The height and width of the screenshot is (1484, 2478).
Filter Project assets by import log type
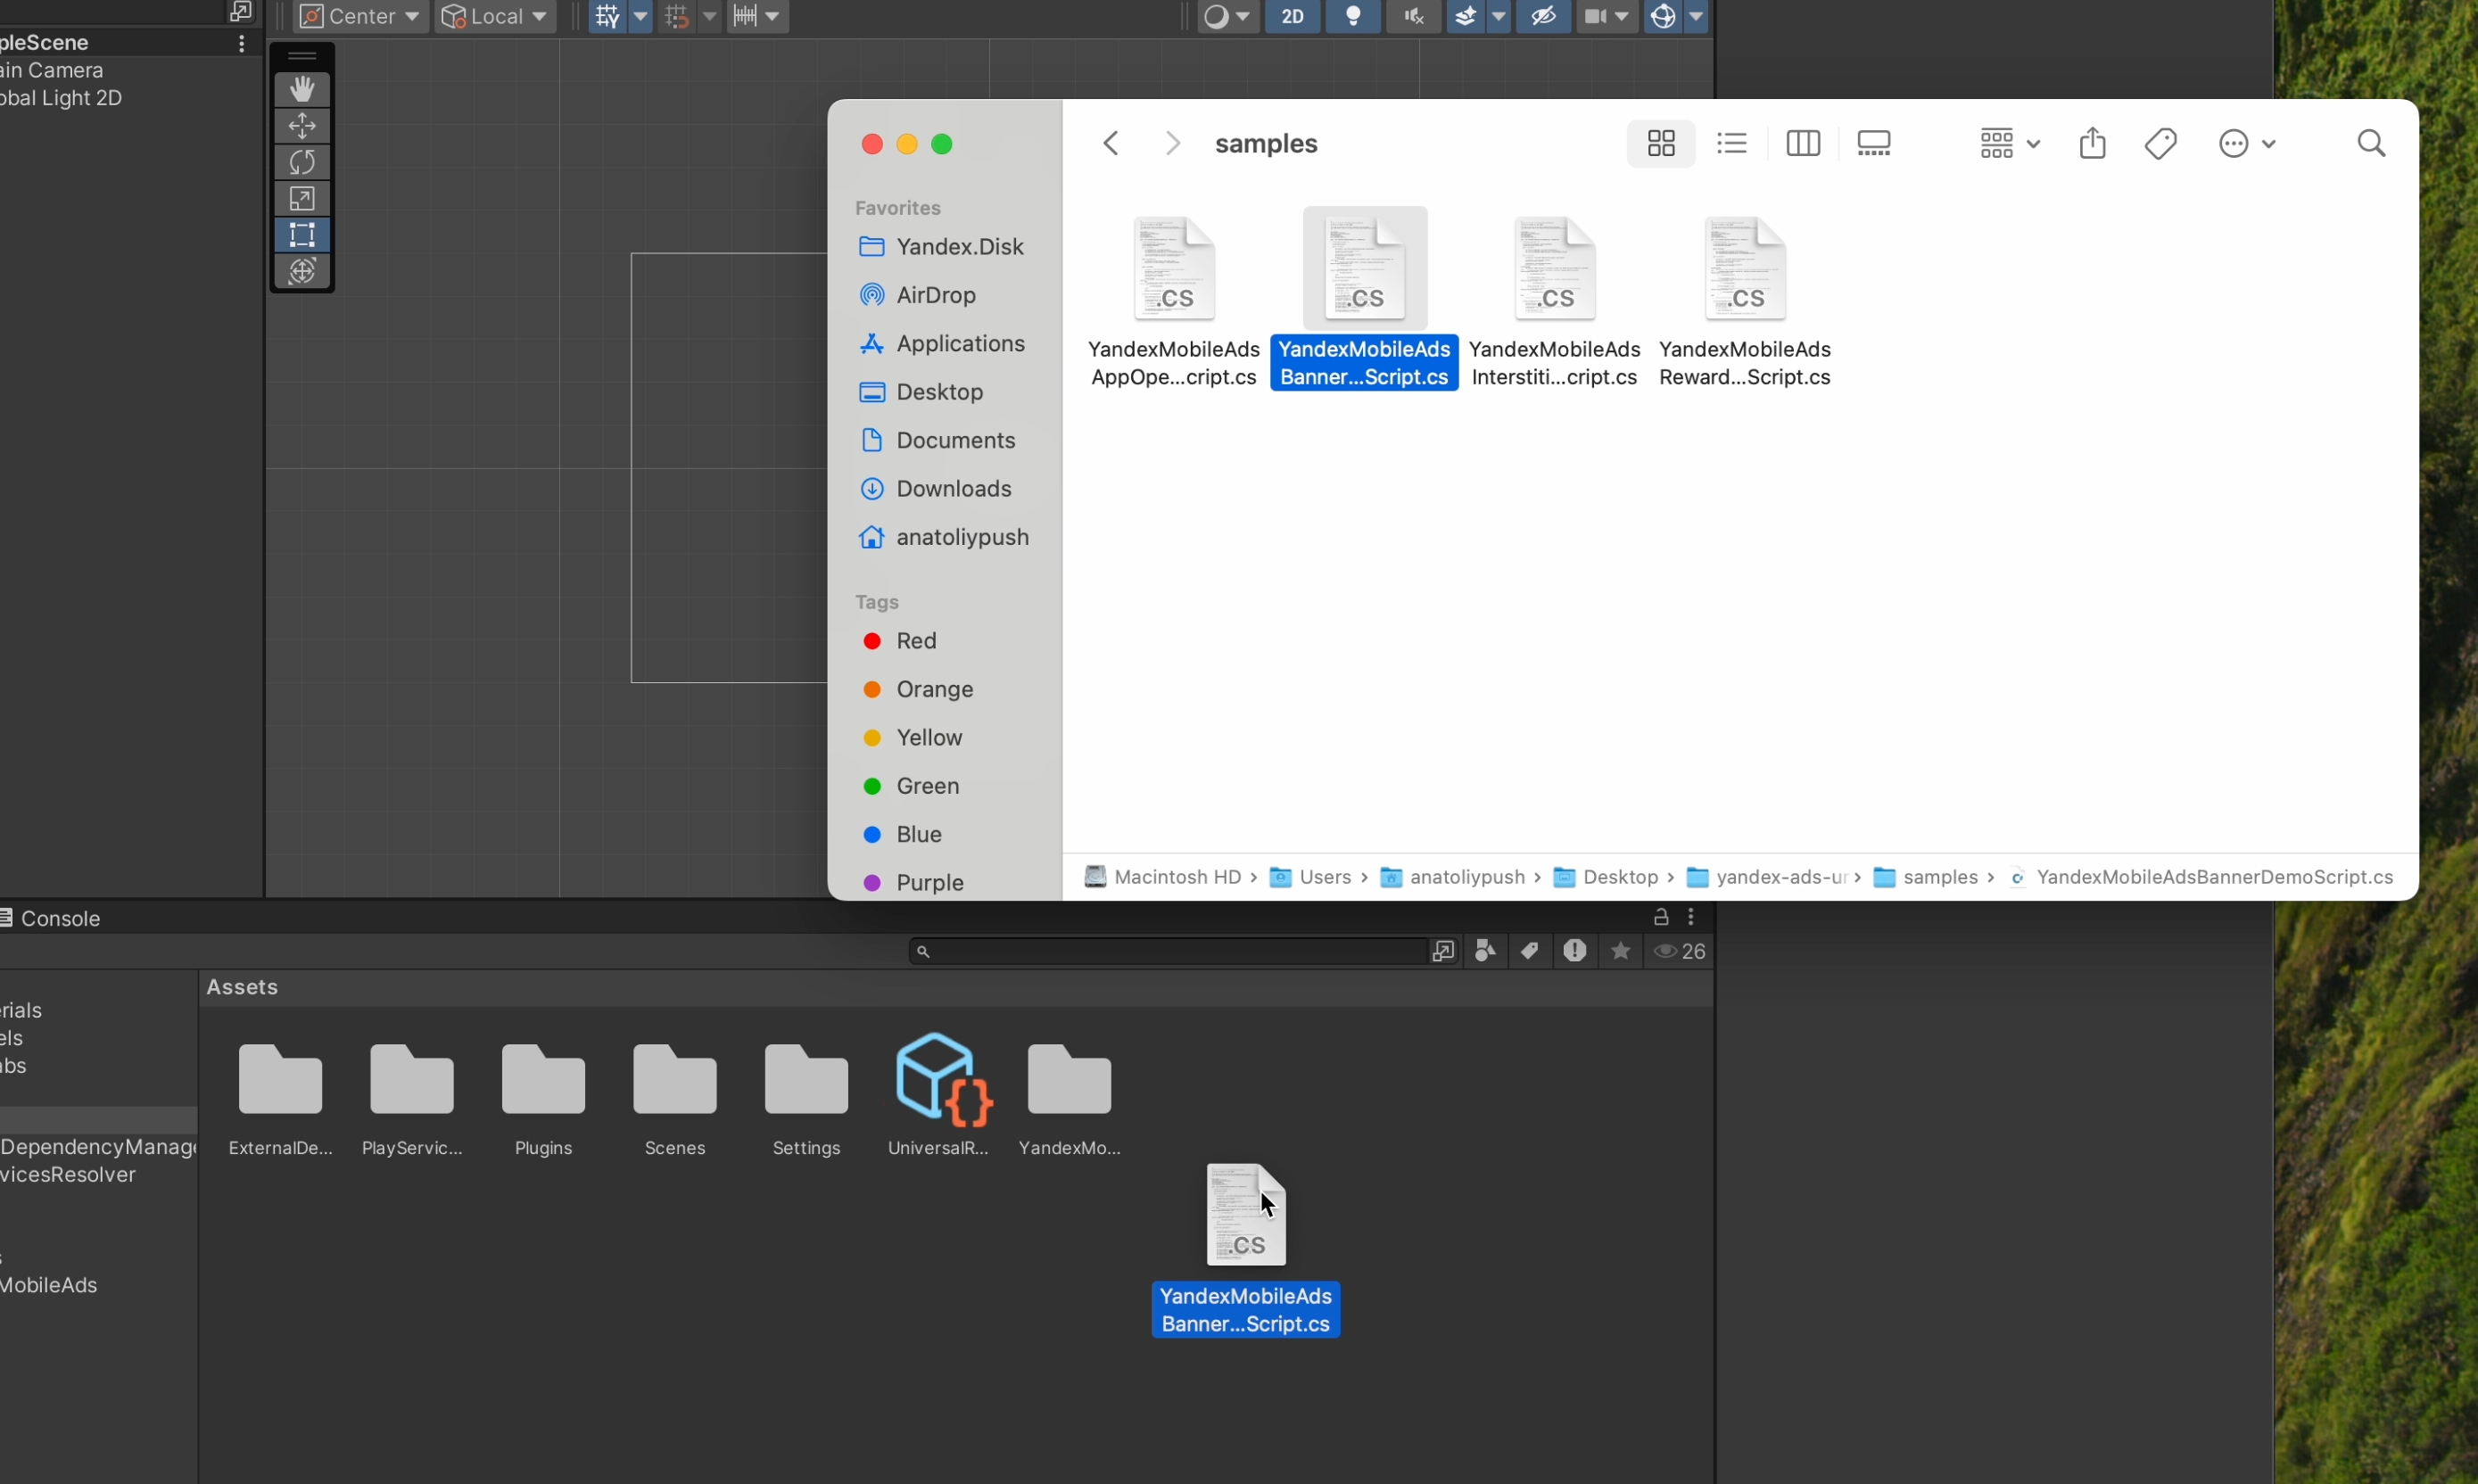pyautogui.click(x=1575, y=951)
